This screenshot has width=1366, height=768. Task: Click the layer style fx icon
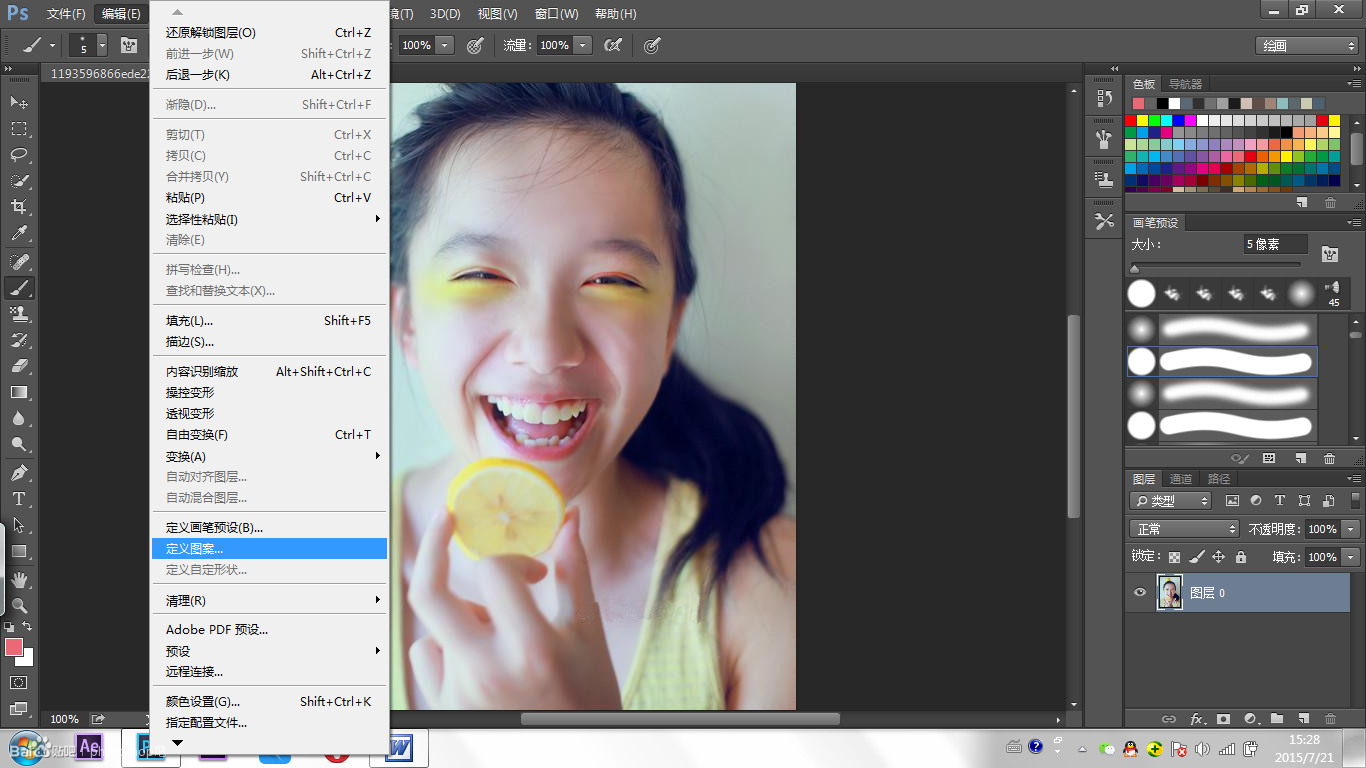pyautogui.click(x=1197, y=719)
